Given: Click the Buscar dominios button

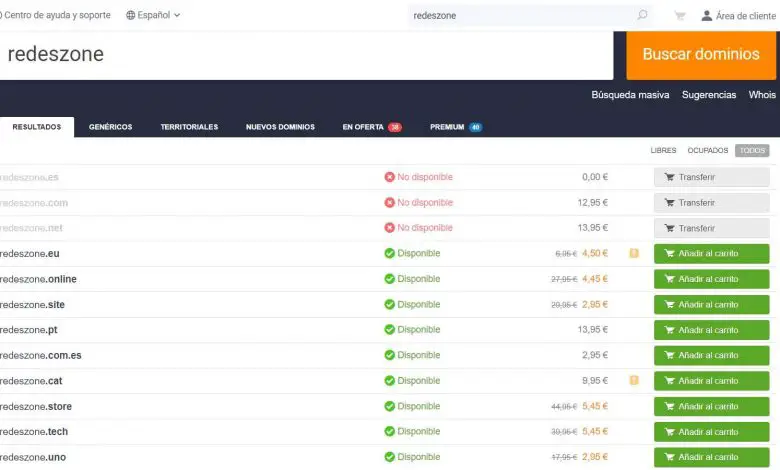Looking at the screenshot, I should point(701,54).
